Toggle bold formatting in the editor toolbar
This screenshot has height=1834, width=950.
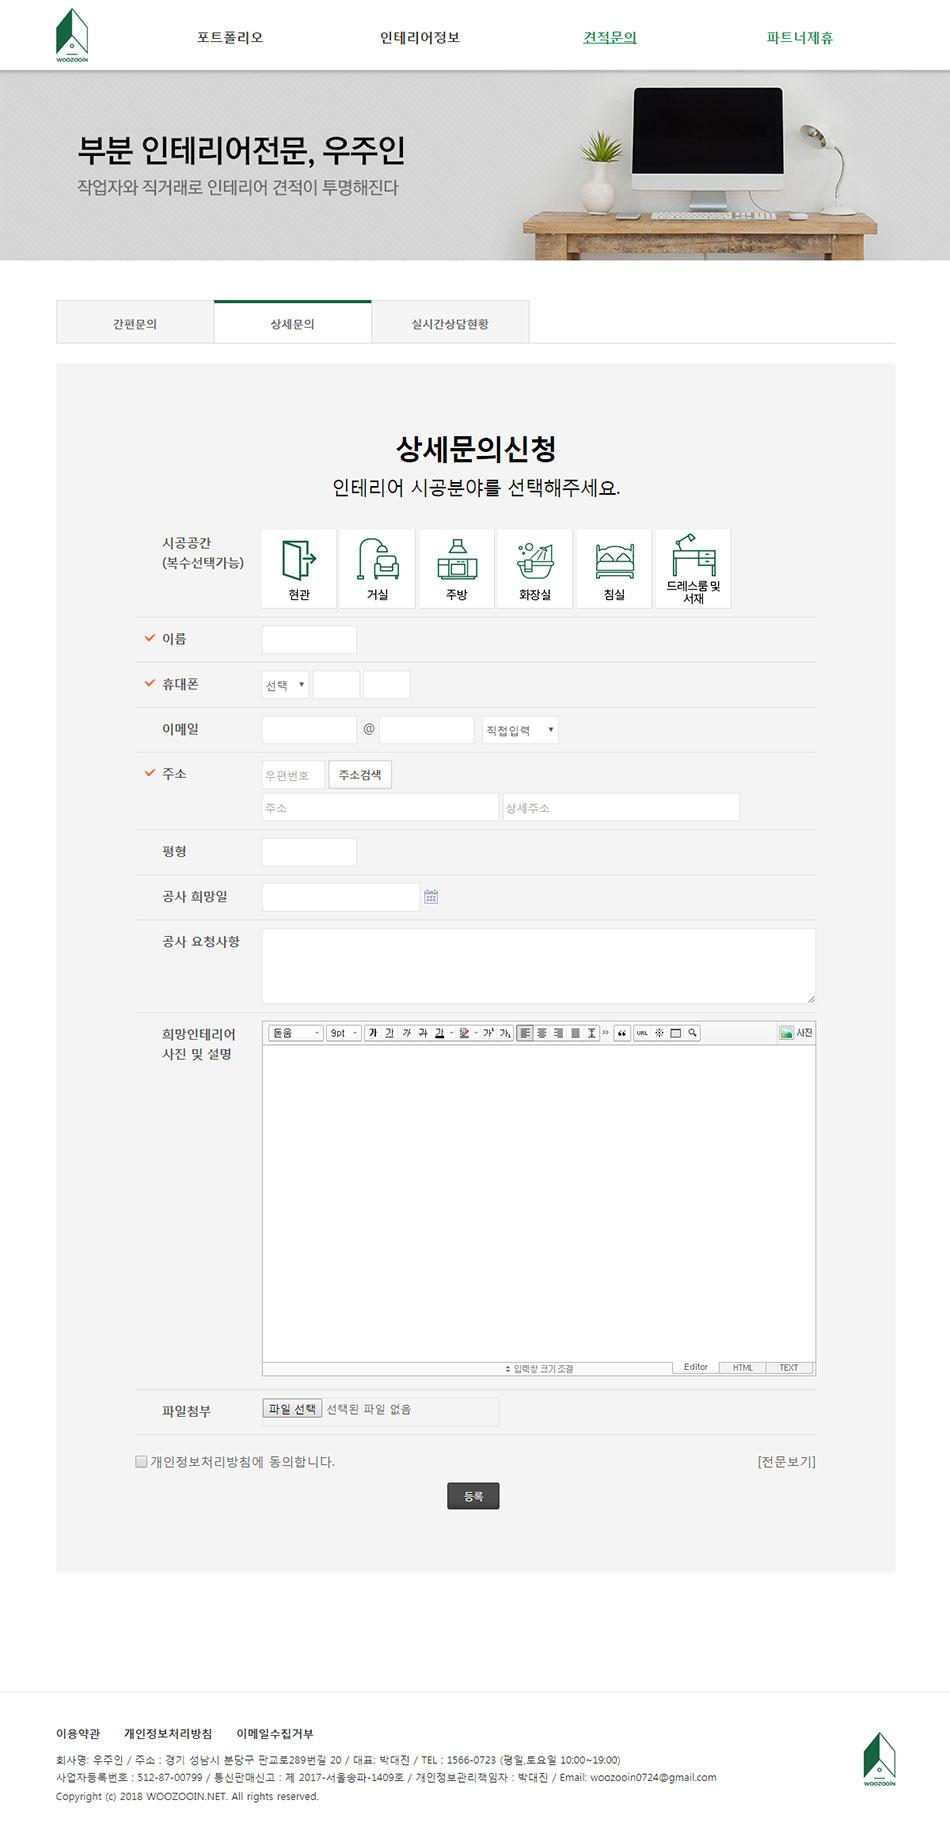(x=373, y=1033)
